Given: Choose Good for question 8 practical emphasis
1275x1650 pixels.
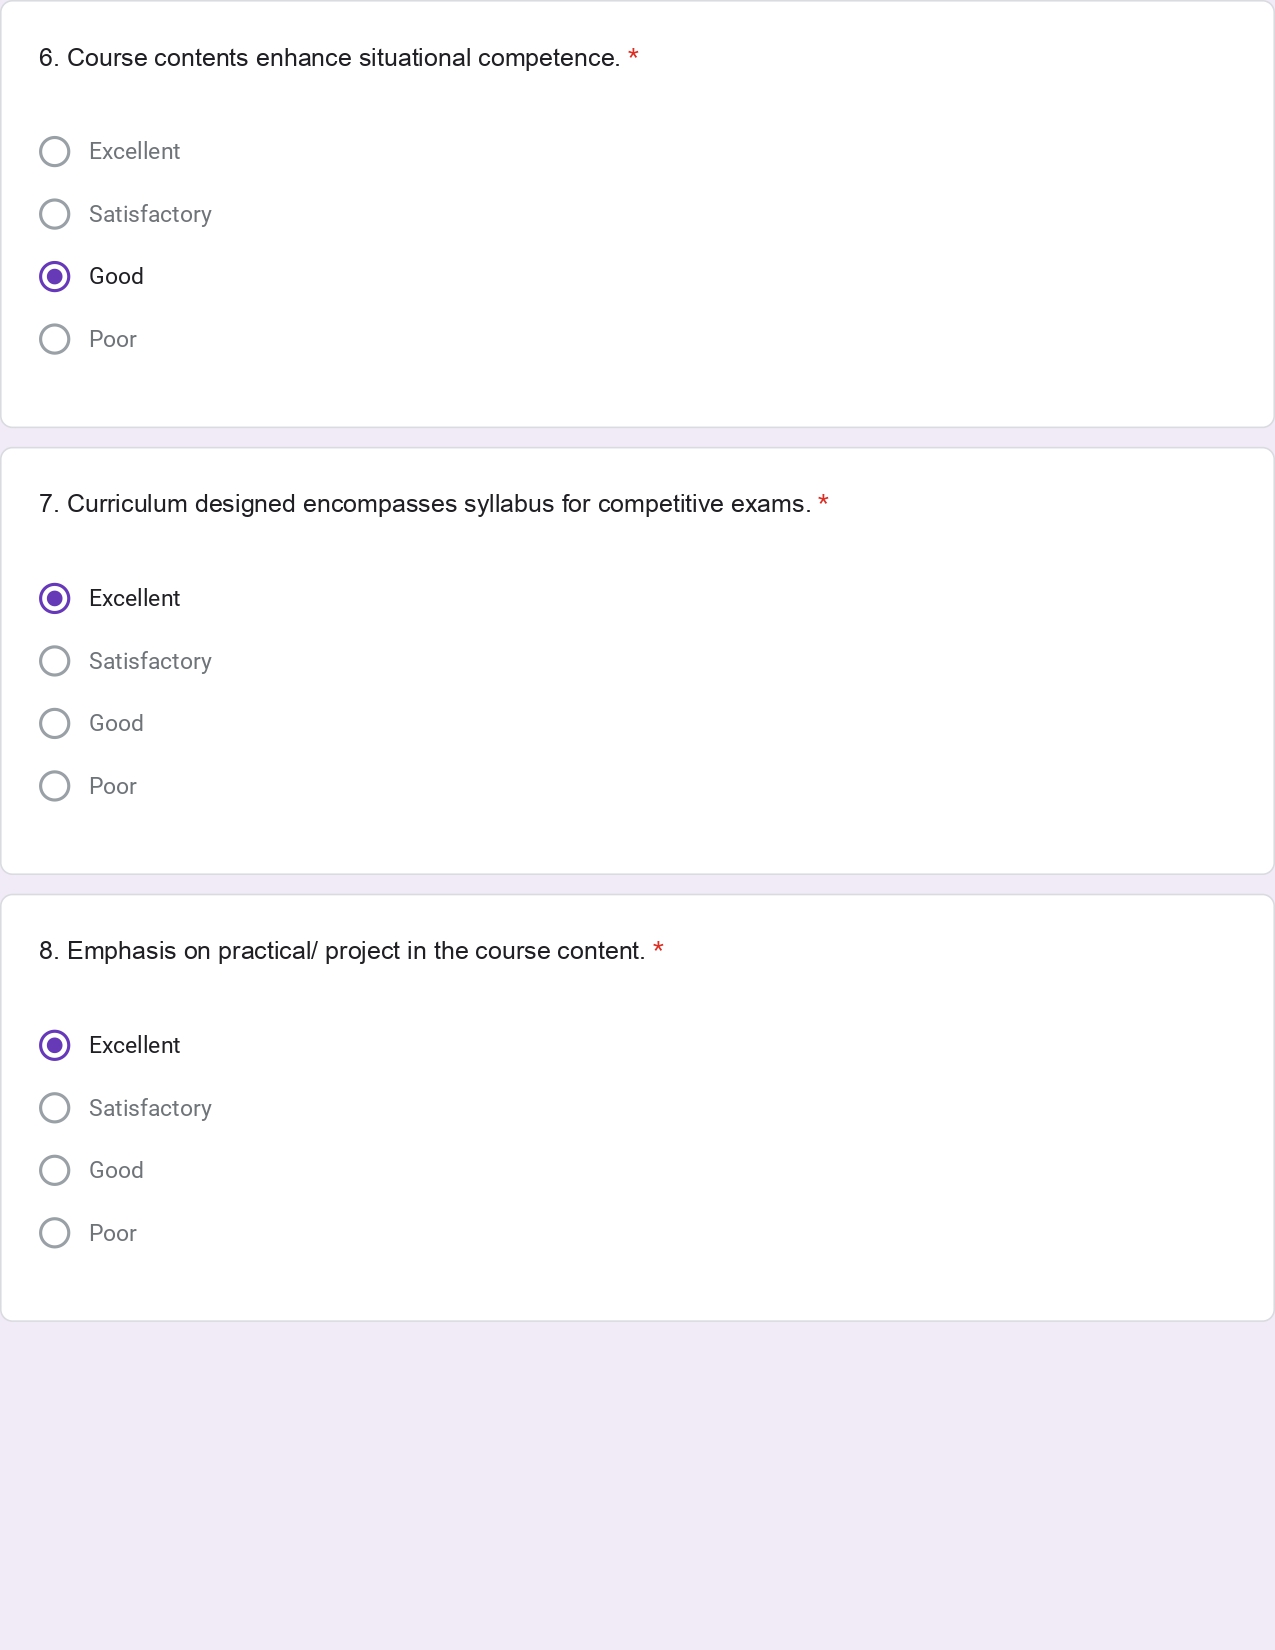Looking at the screenshot, I should coord(55,1171).
